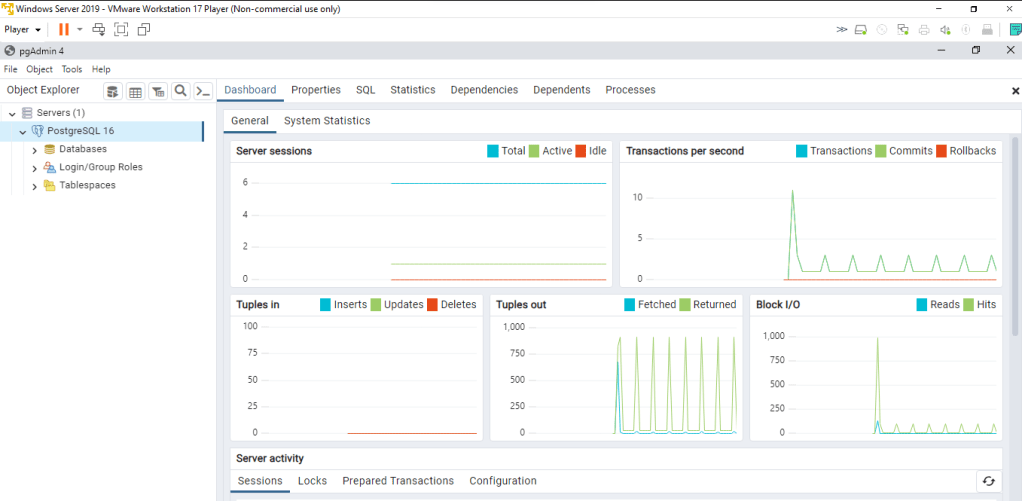Click the Rollbacks legend color swatch
Image resolution: width=1022 pixels, height=501 pixels.
[x=941, y=151]
